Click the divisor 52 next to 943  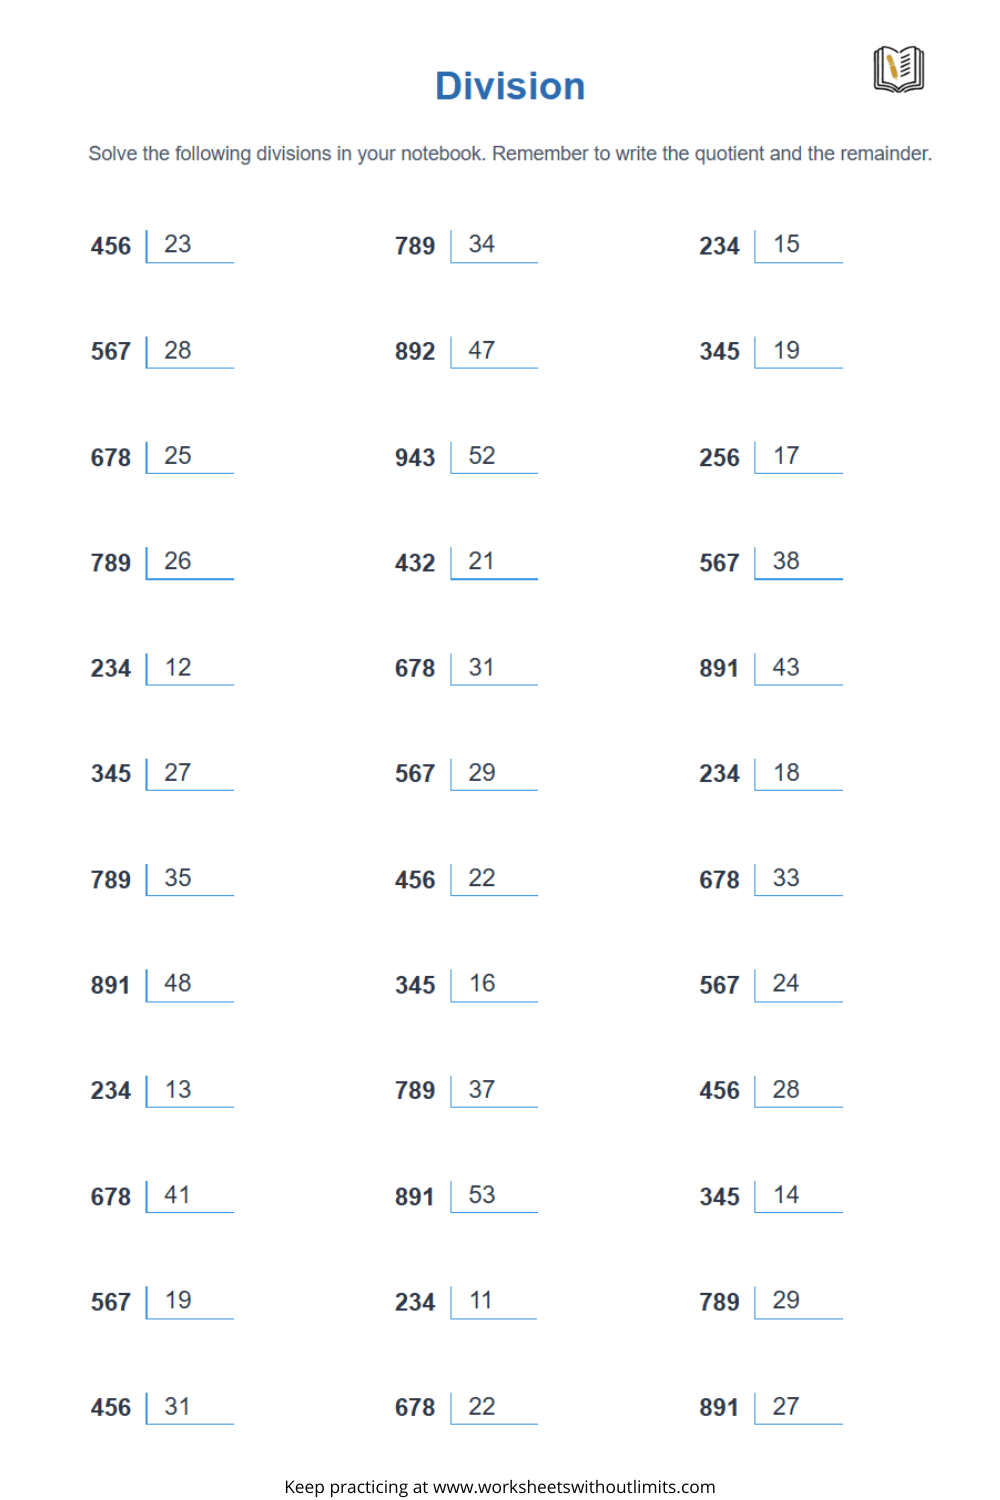point(482,455)
